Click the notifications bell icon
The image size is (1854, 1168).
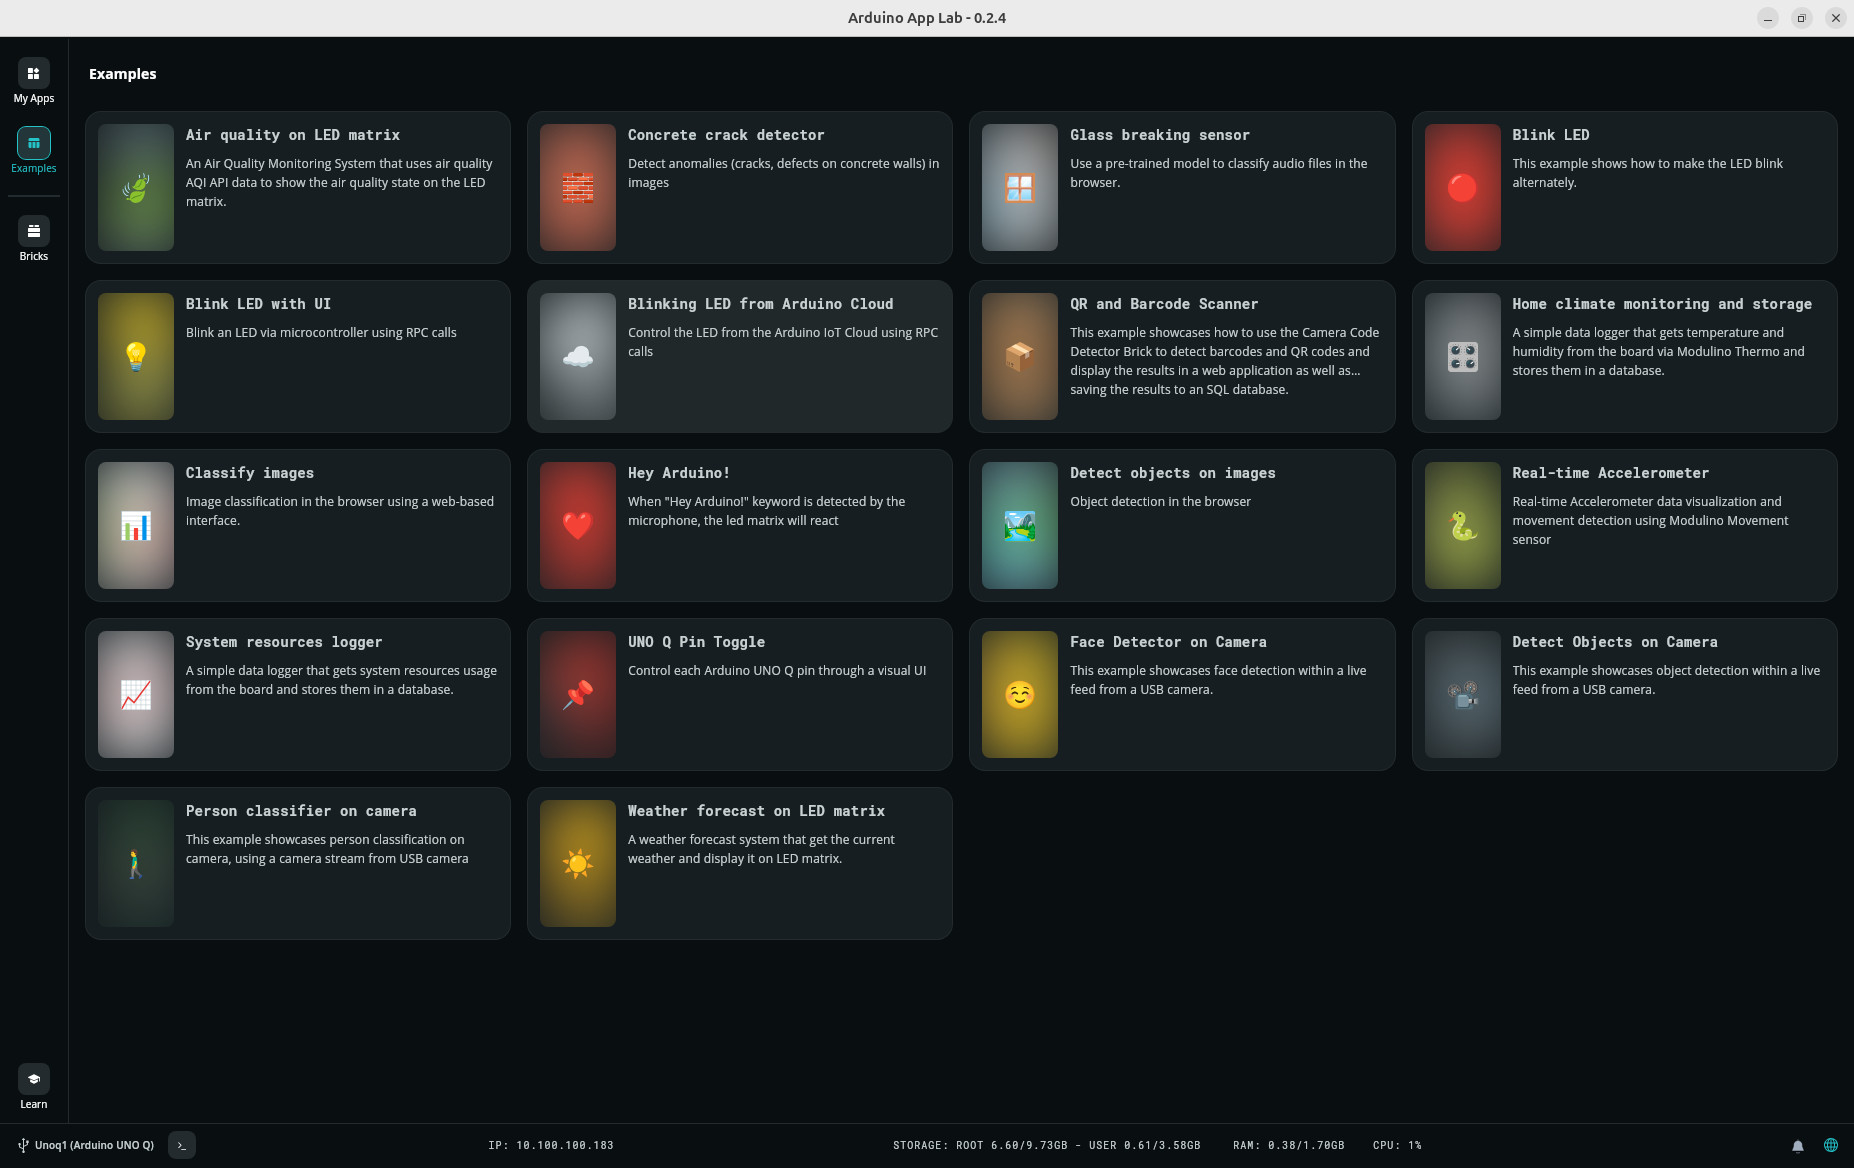(x=1797, y=1146)
